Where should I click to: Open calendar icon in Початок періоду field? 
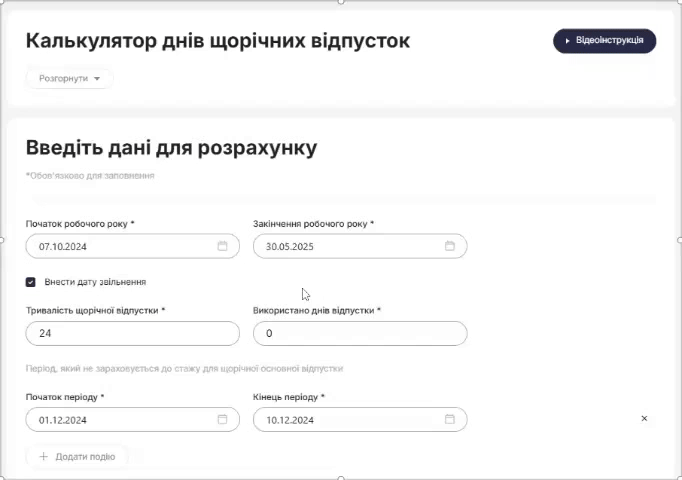click(222, 419)
